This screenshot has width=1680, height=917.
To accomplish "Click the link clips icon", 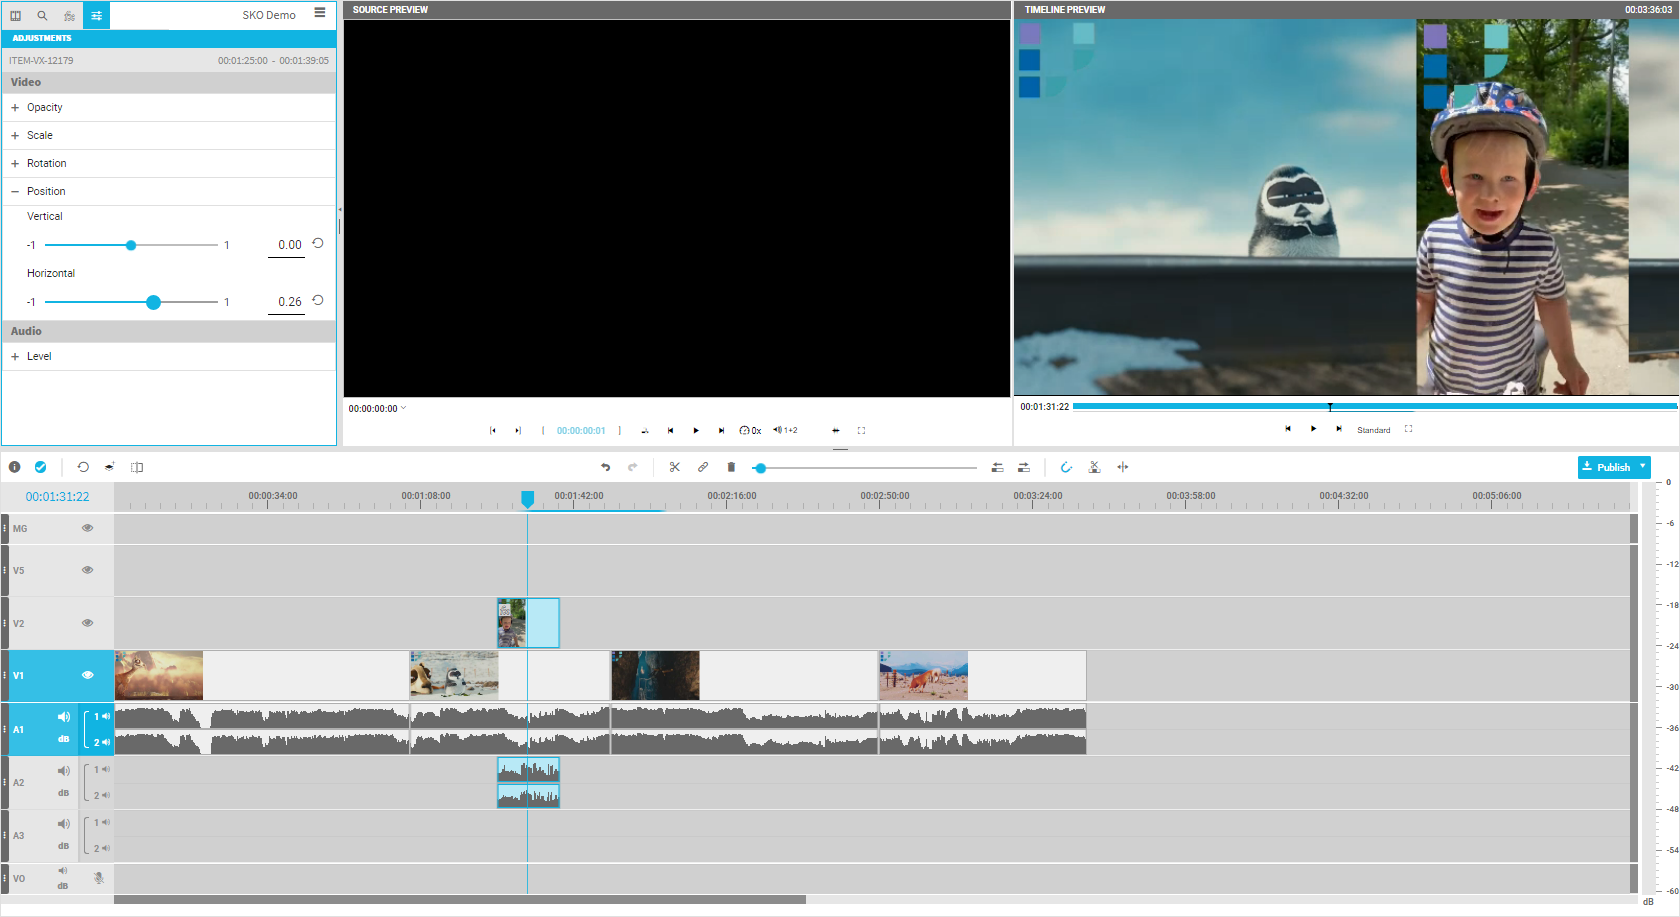I will pyautogui.click(x=703, y=467).
